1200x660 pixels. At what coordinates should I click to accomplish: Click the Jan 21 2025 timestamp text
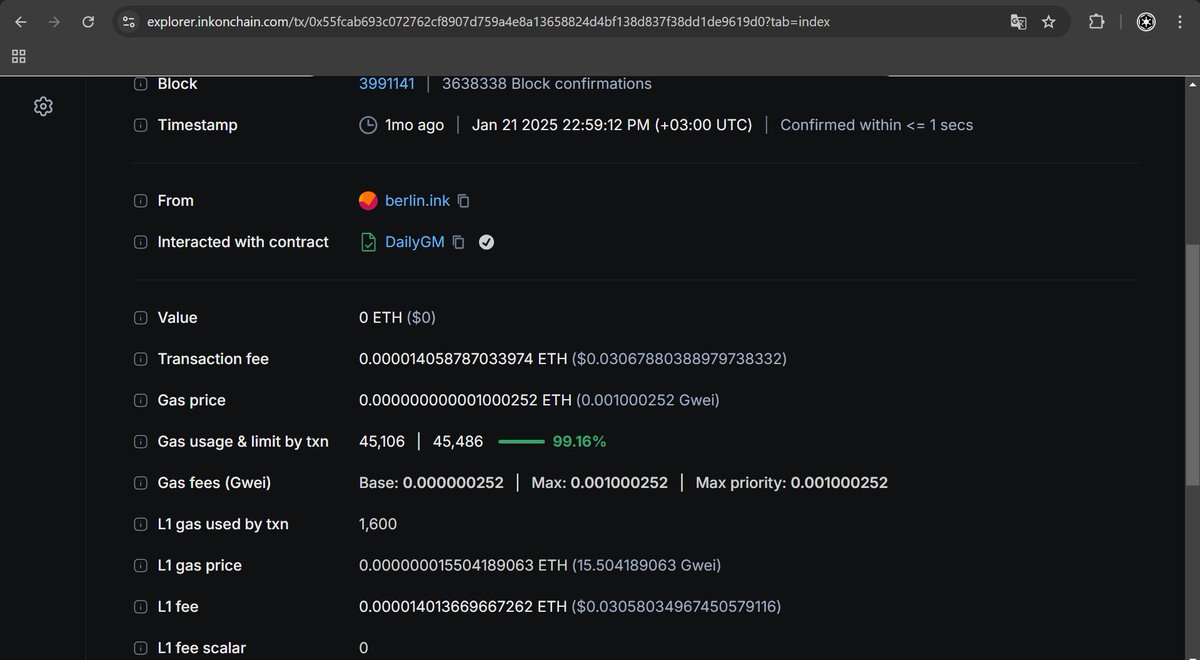(x=612, y=125)
